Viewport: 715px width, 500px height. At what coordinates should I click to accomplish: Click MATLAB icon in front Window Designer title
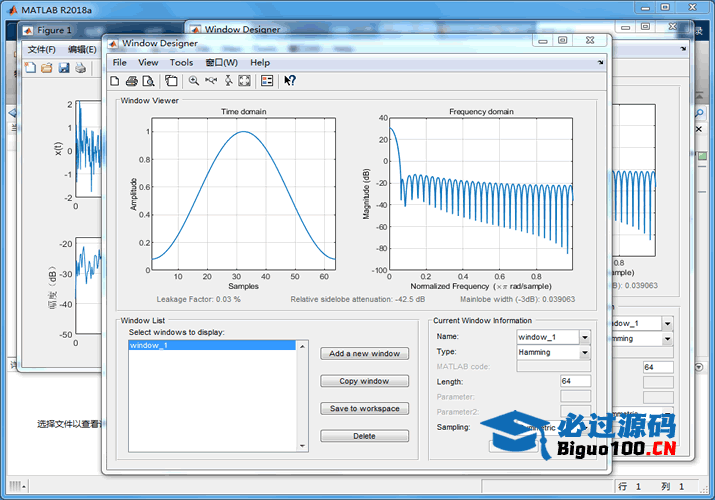point(113,44)
